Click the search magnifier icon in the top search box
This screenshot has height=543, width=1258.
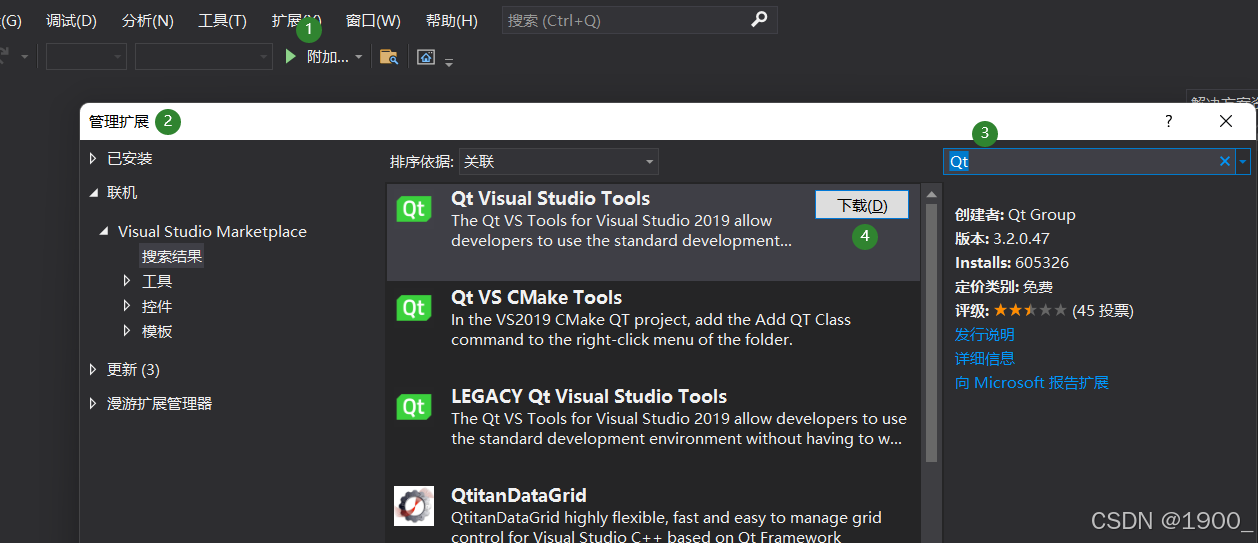(x=759, y=19)
